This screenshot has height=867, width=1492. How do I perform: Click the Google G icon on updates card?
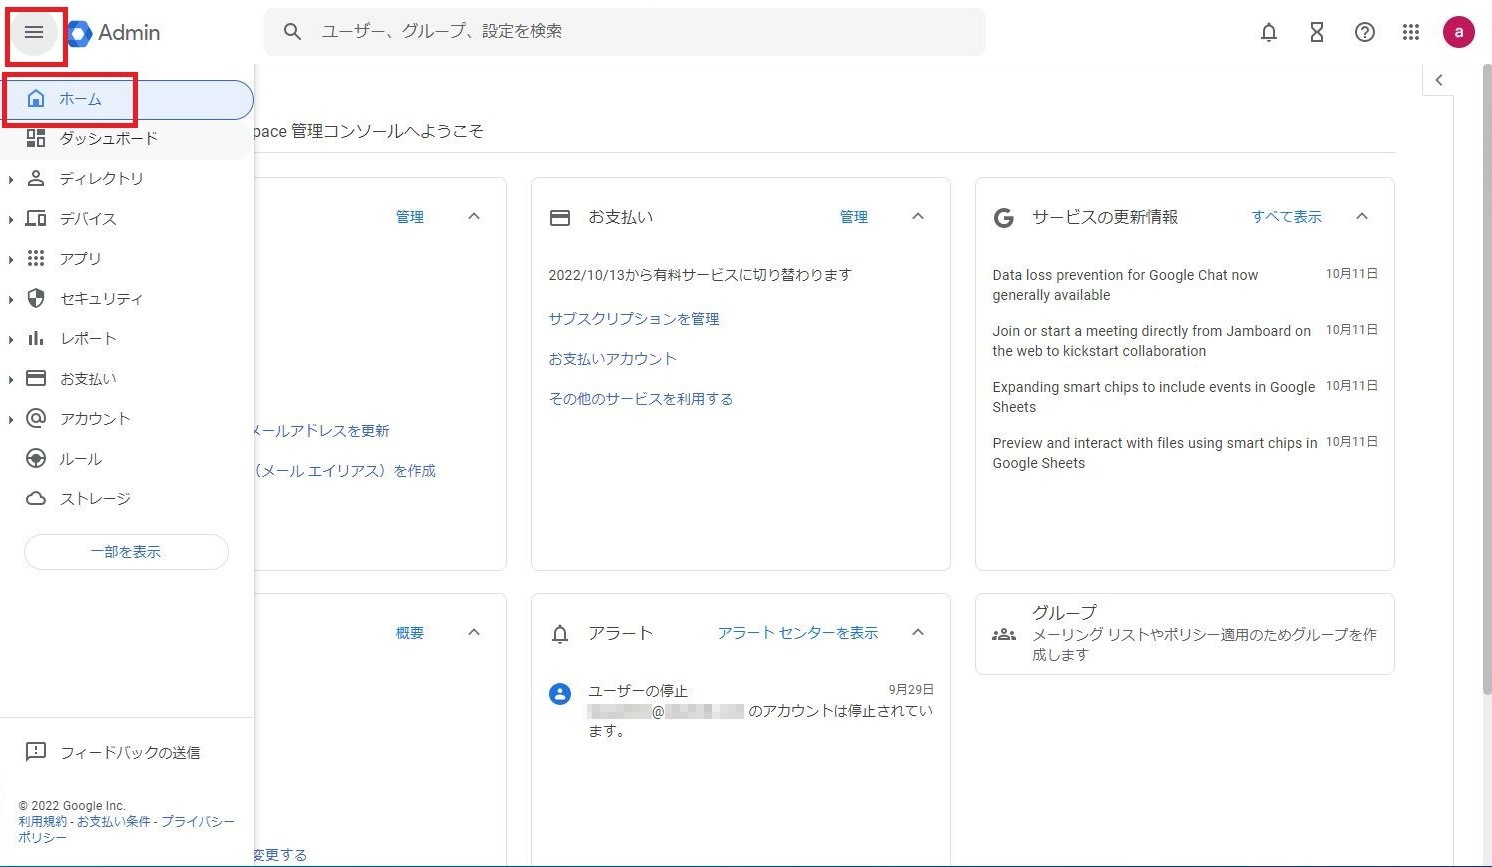pos(1004,217)
